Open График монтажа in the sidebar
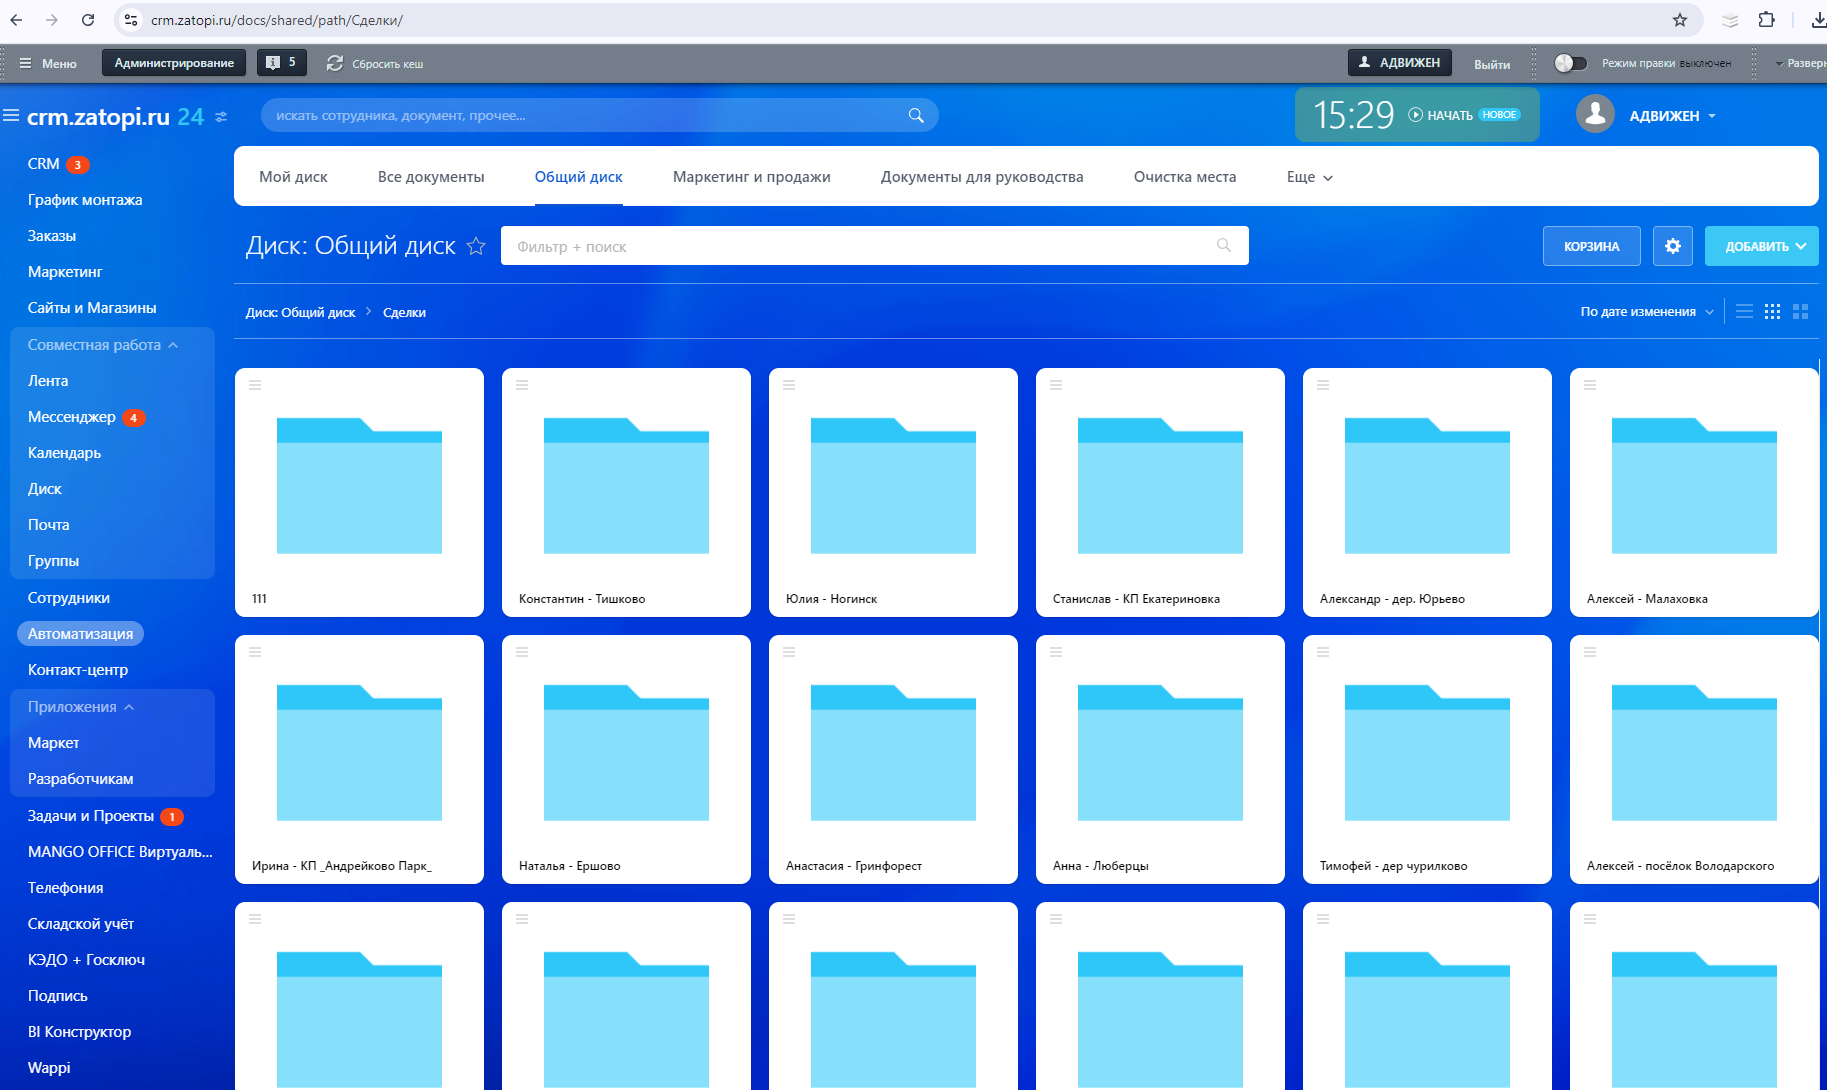This screenshot has width=1827, height=1090. pyautogui.click(x=85, y=200)
